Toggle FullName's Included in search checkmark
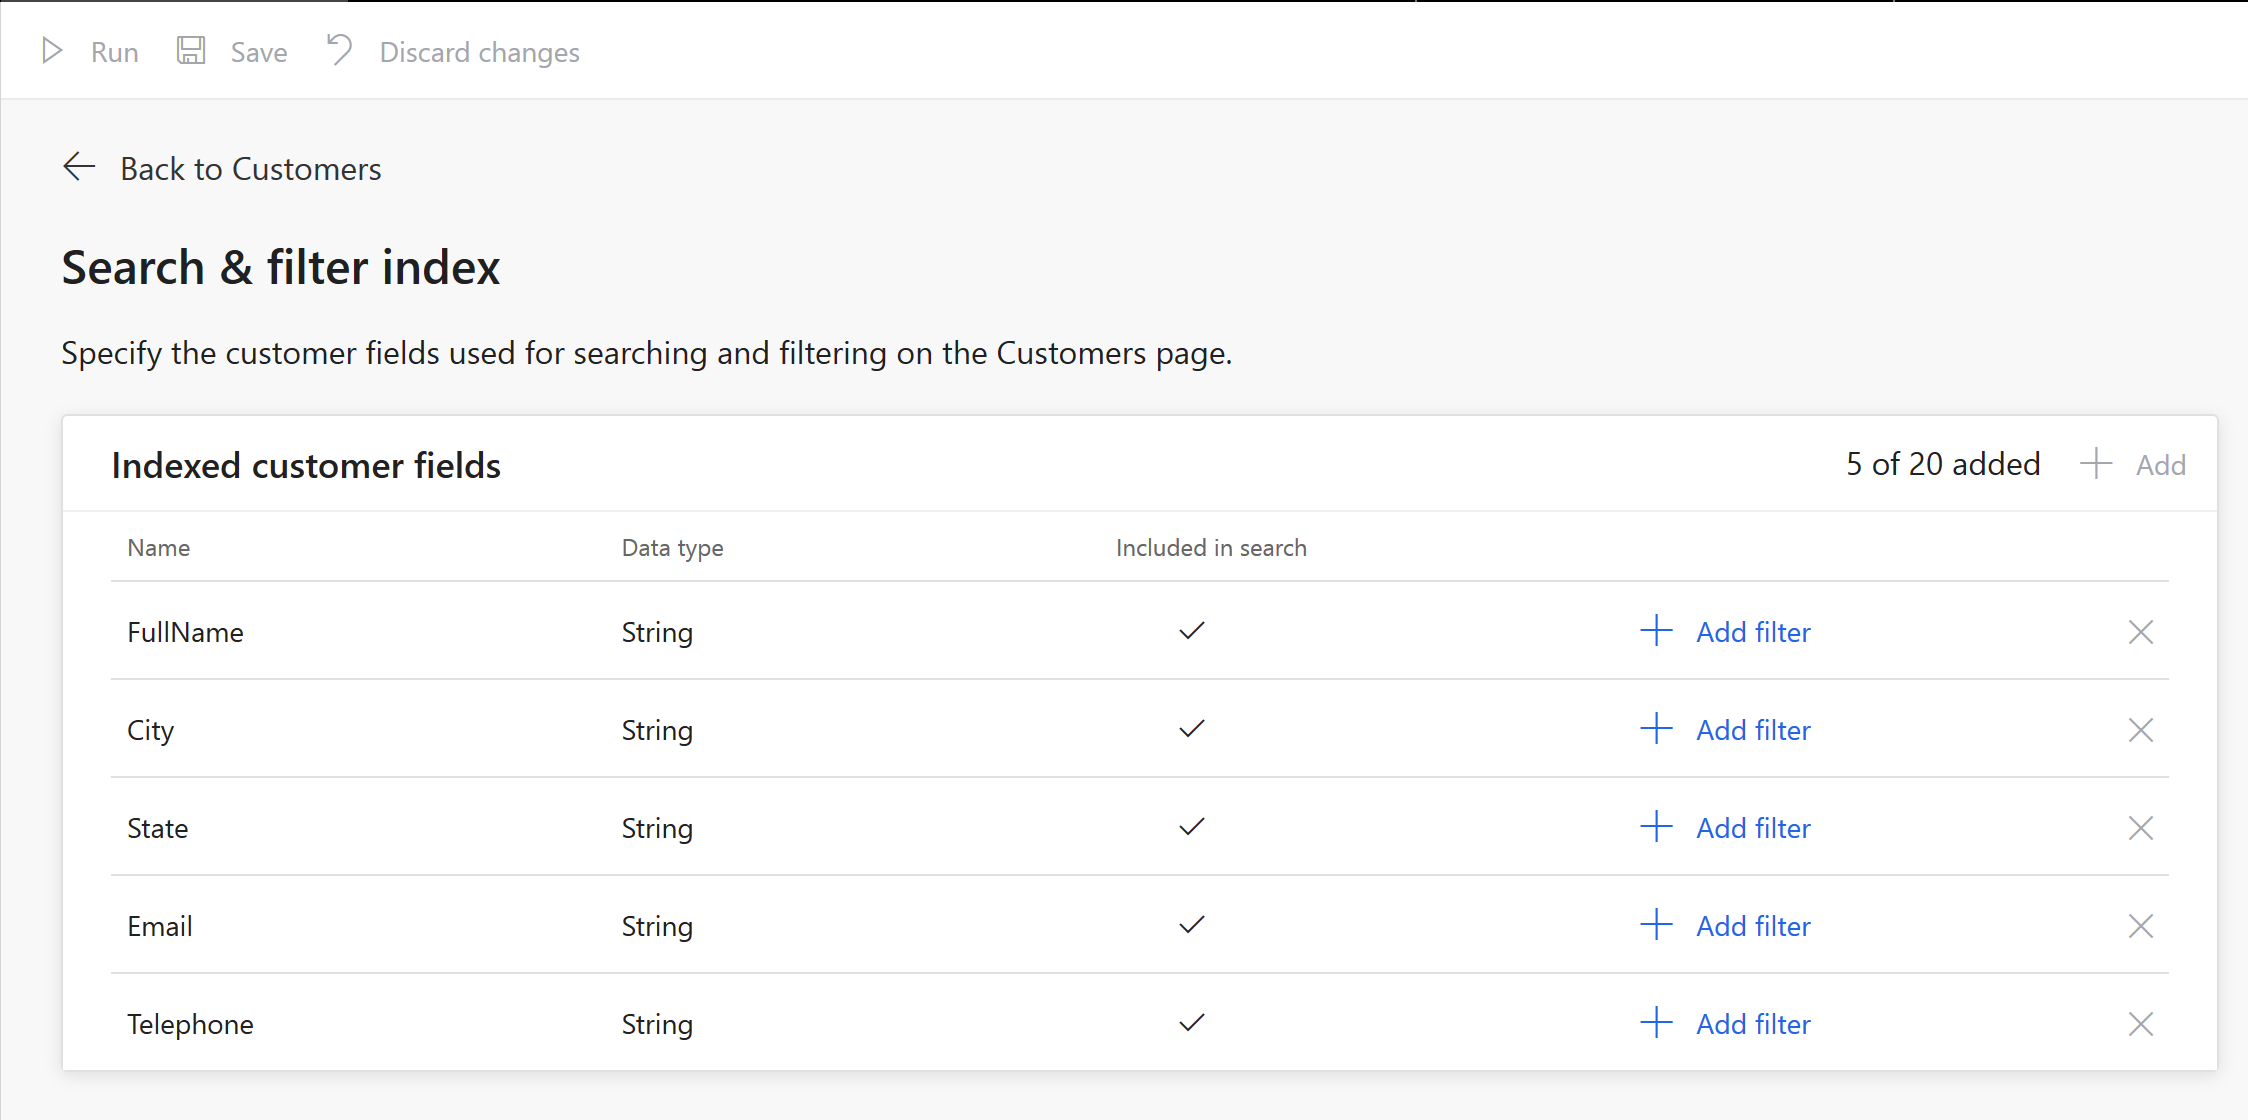Screen dimensions: 2248x1120 coord(1192,630)
